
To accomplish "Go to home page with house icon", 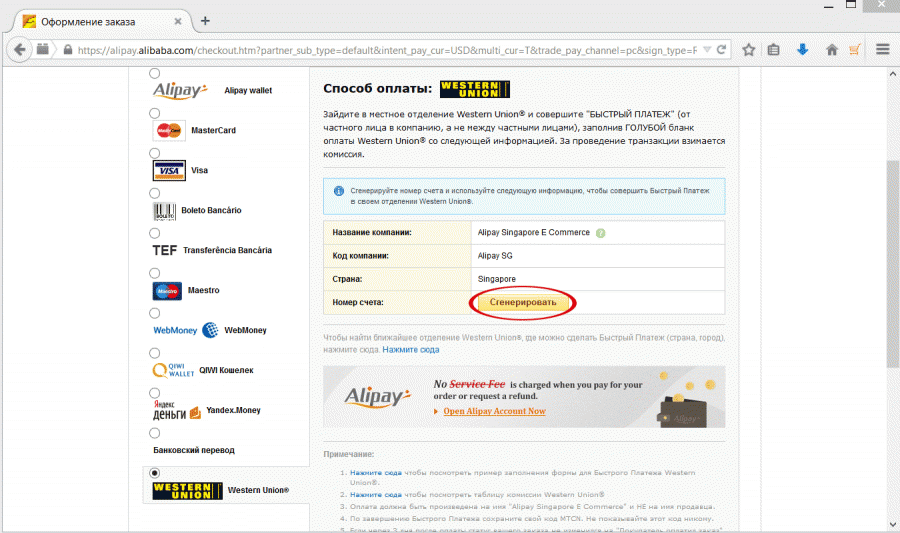I will tap(832, 50).
